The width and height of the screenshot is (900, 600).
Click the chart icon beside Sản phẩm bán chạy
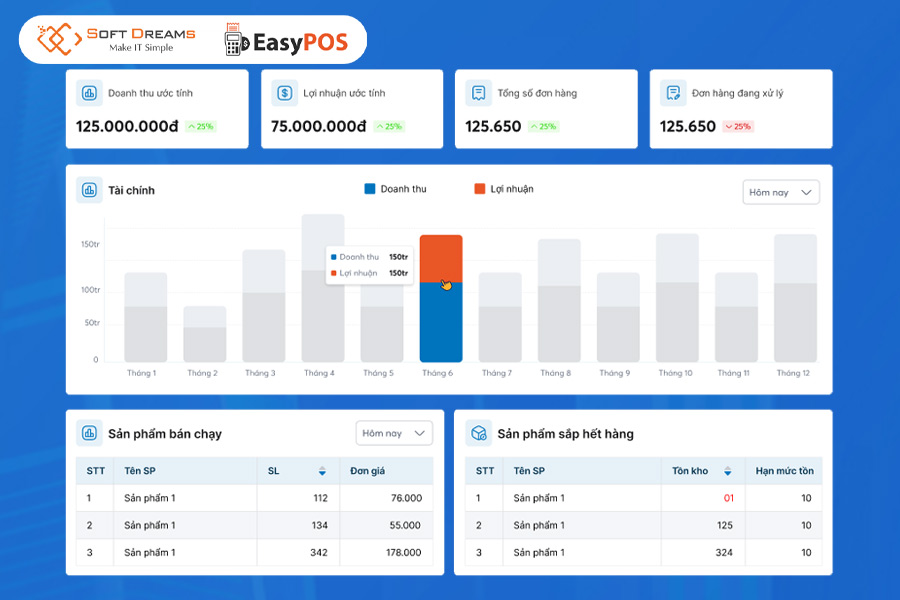pos(90,432)
